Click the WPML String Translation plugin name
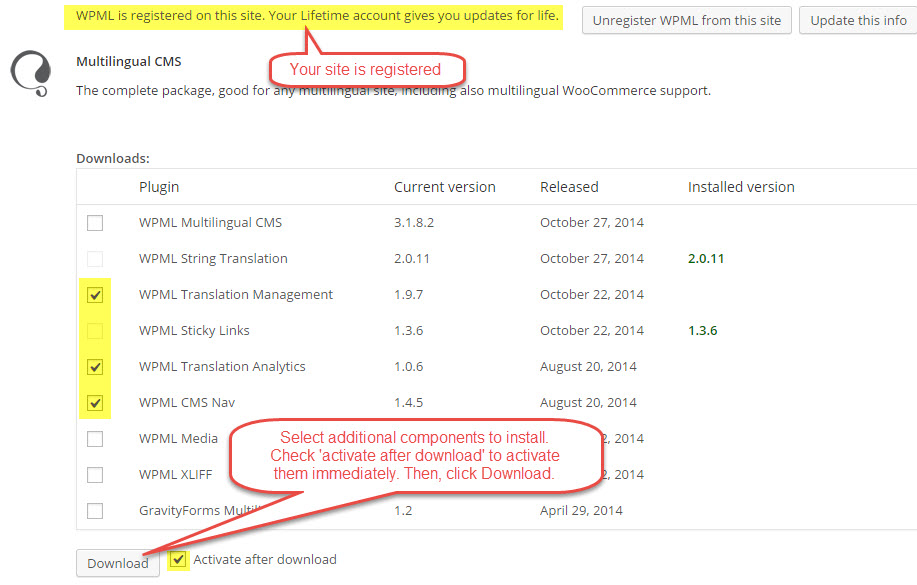The image size is (917, 585). pos(213,259)
